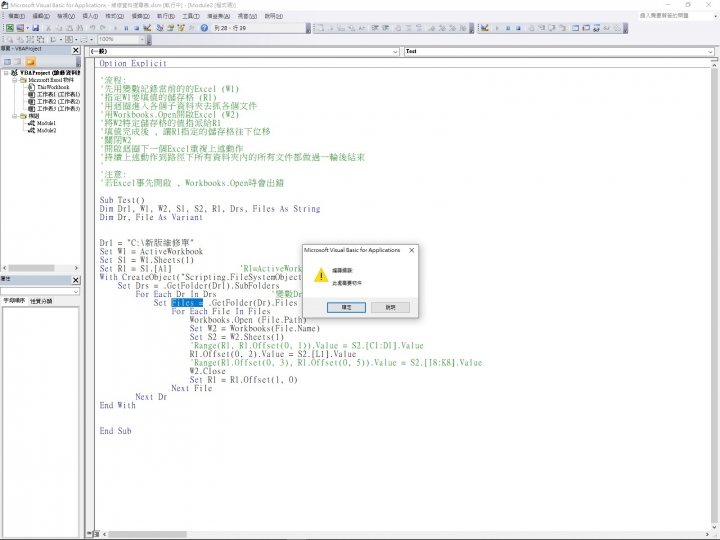
Task: Switch to 性質分類 properties tab
Action: click(41, 301)
